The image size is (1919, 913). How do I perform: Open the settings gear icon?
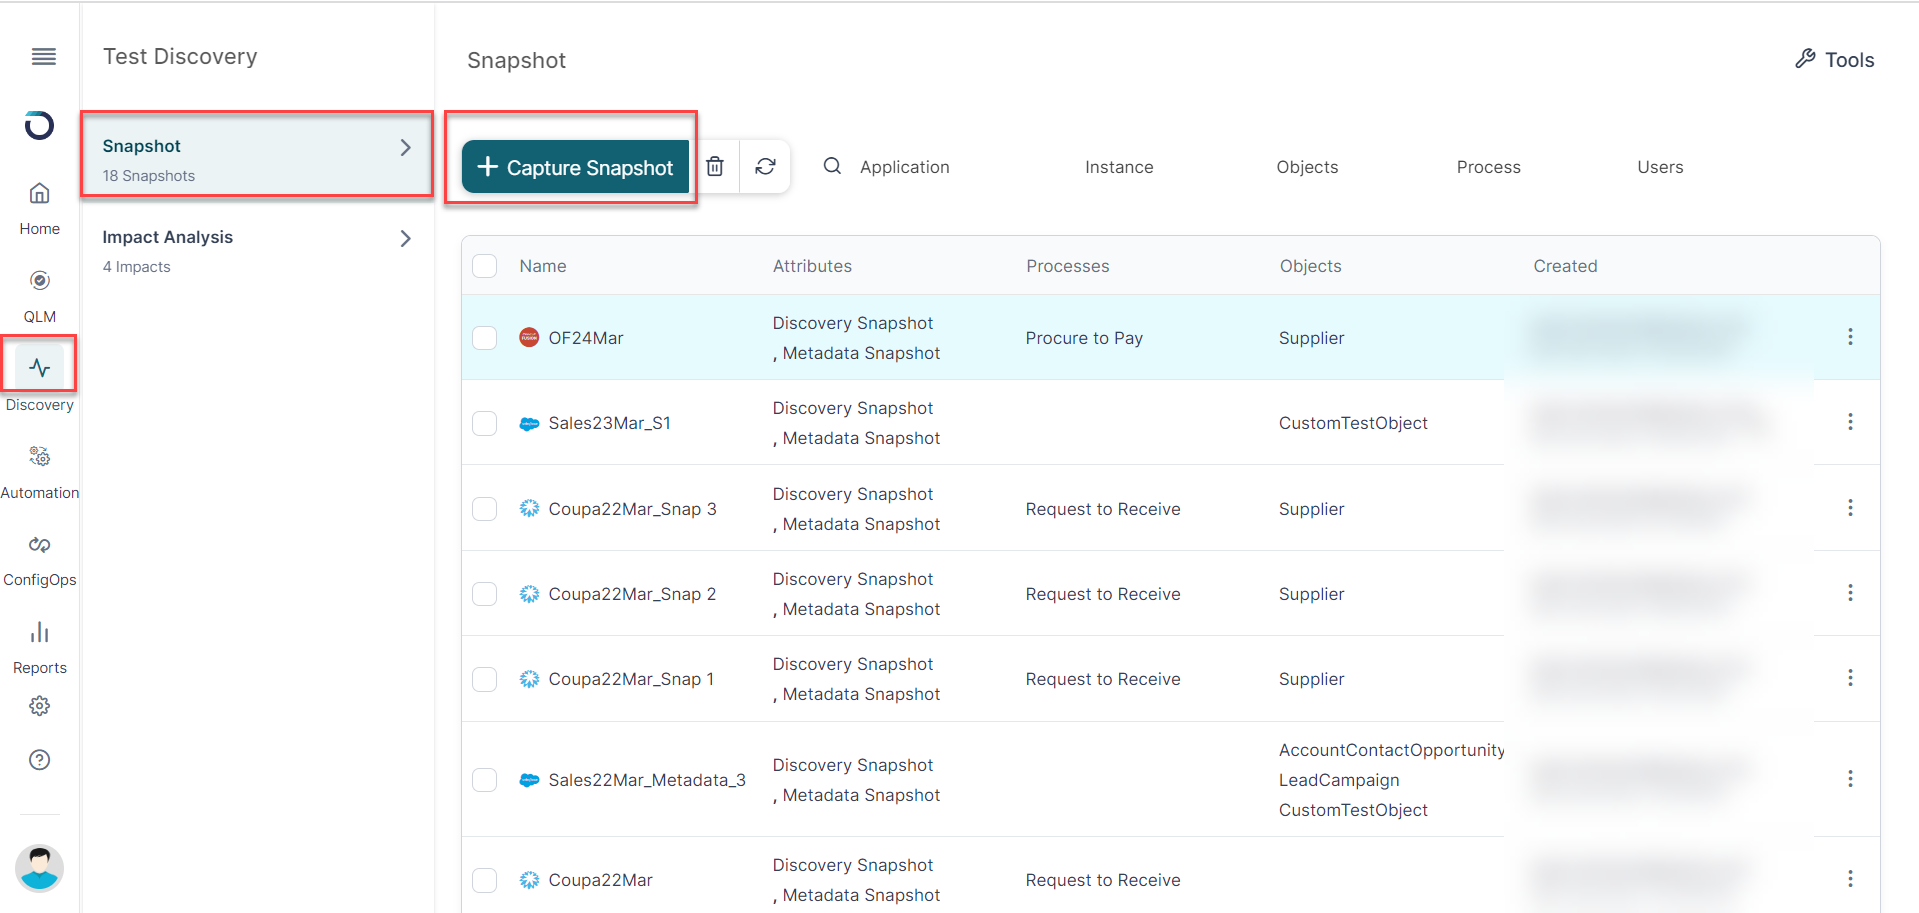tap(39, 706)
